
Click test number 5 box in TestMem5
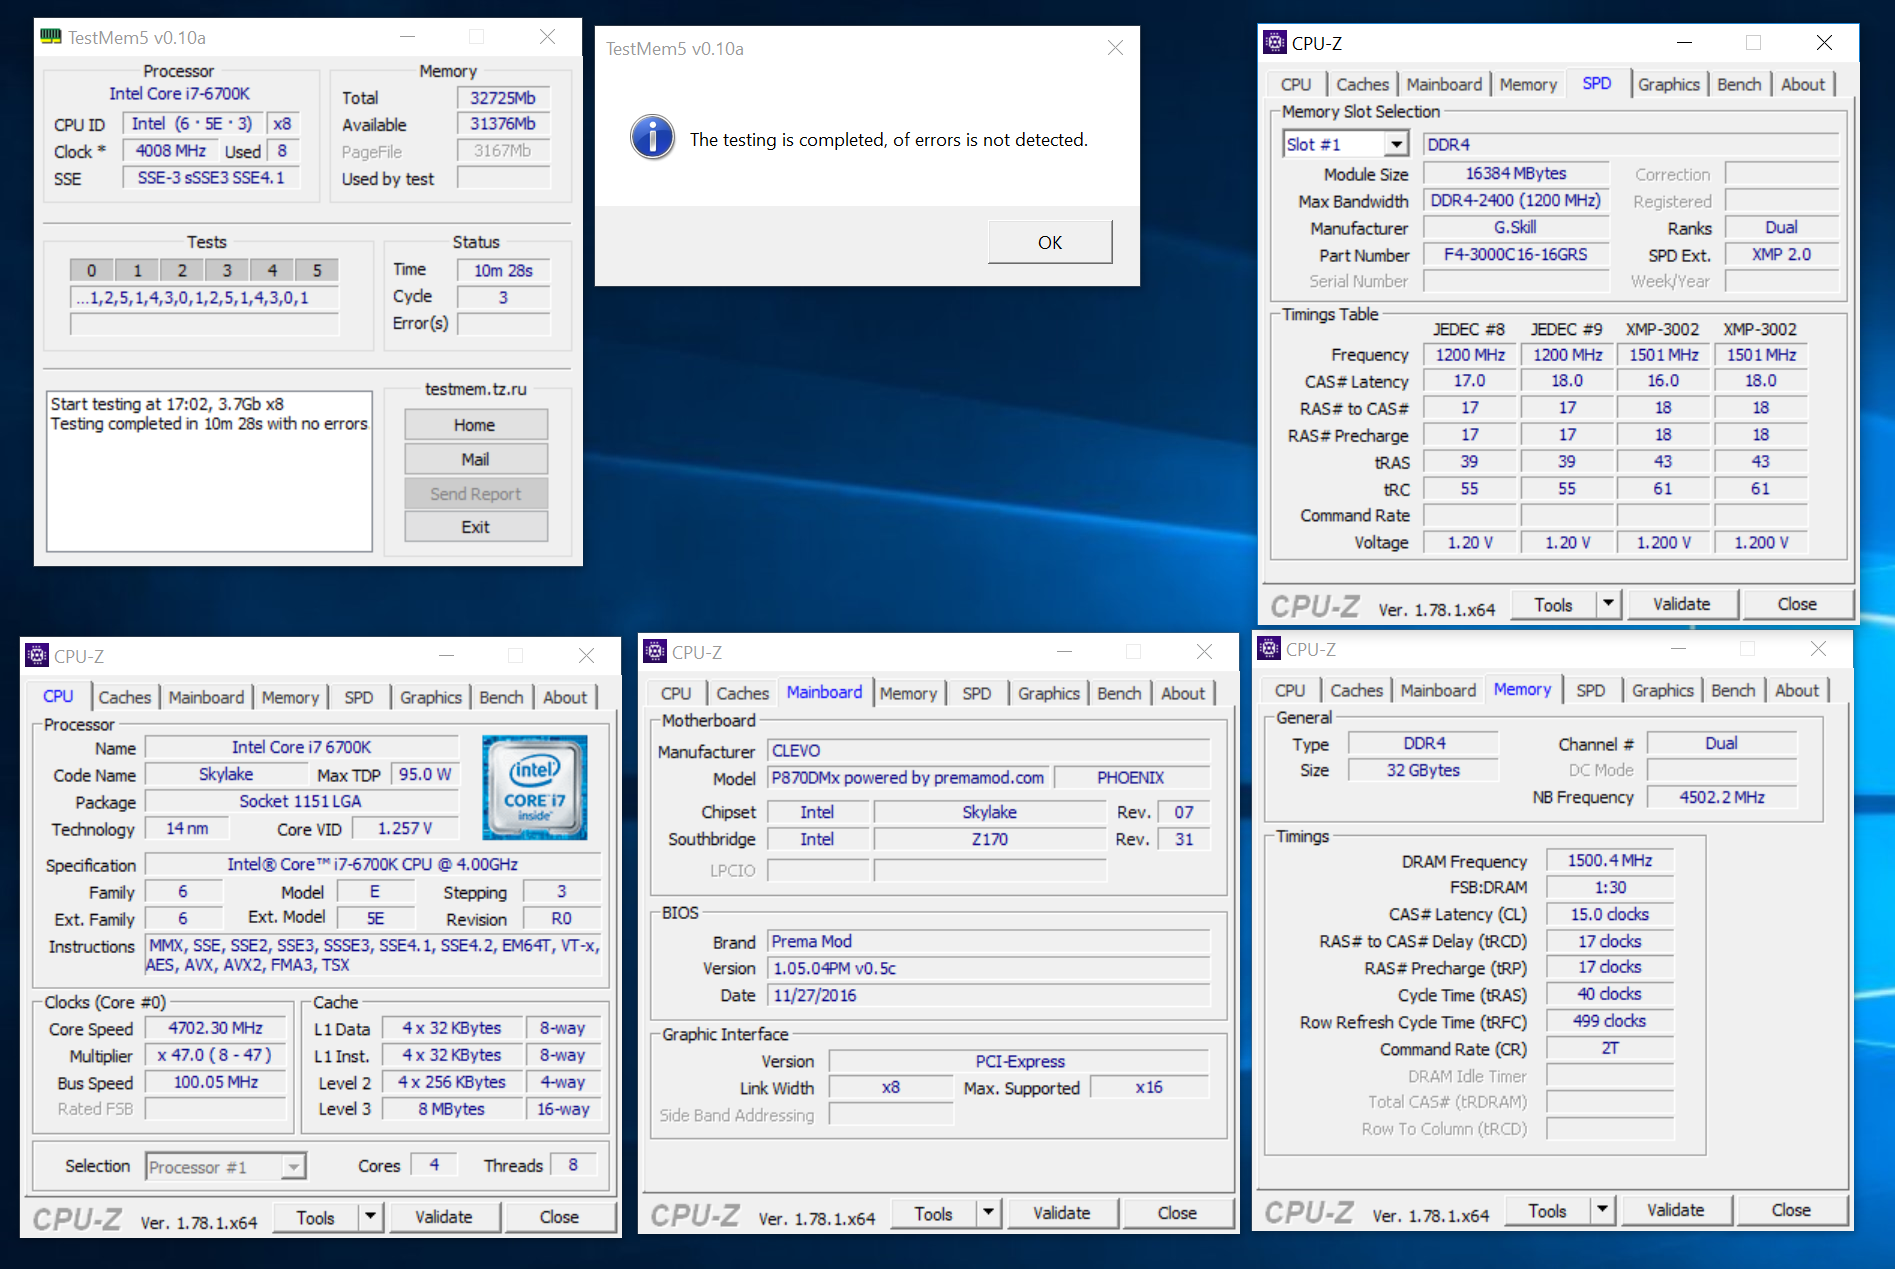[317, 270]
